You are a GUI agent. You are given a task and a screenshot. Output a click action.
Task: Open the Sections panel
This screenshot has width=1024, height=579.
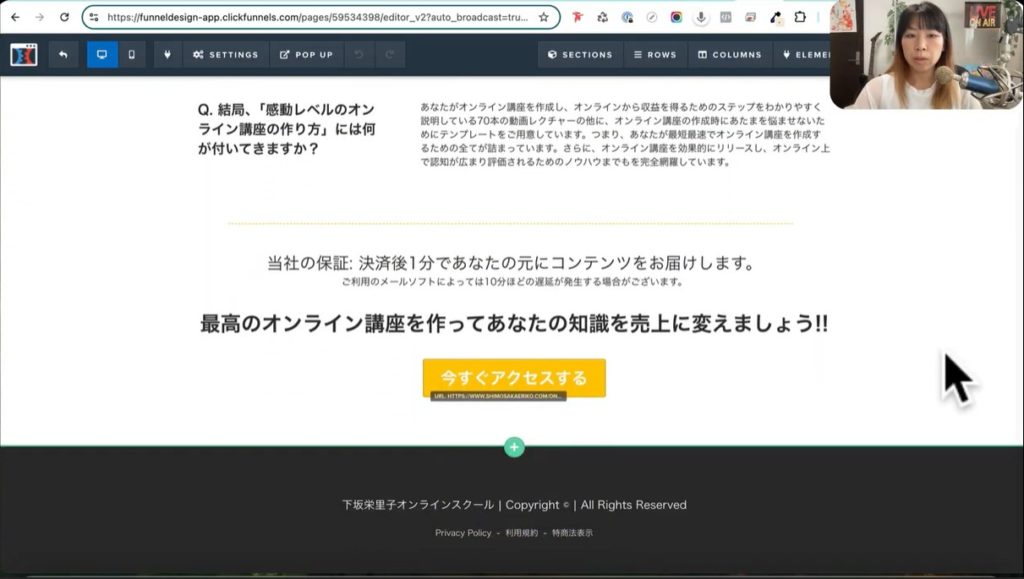point(580,55)
